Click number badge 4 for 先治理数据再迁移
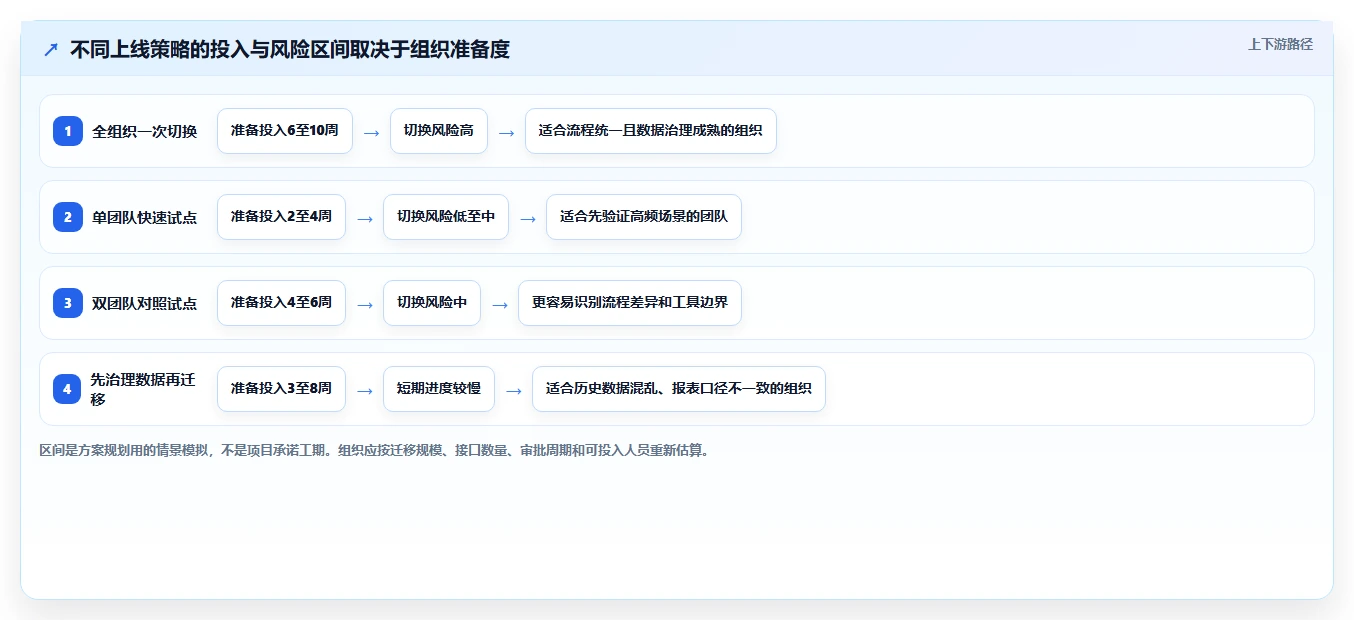The image size is (1354, 620). [x=68, y=389]
